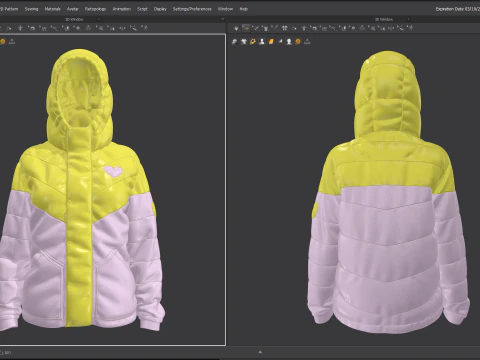This screenshot has height=360, width=480.
Task: Click the orange round render icon in right viewport
Action: coord(298,42)
